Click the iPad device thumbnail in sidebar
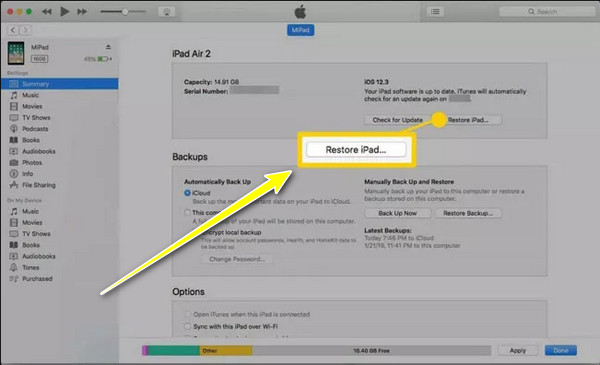The image size is (600, 365). 16,53
